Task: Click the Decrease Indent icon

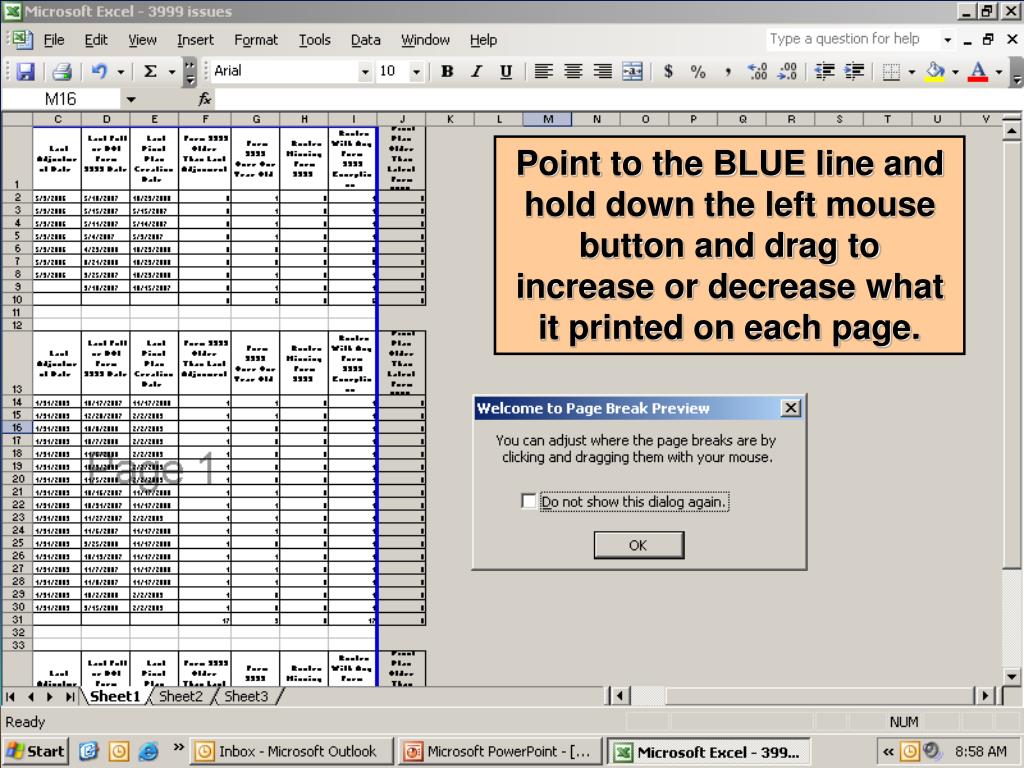Action: click(825, 71)
